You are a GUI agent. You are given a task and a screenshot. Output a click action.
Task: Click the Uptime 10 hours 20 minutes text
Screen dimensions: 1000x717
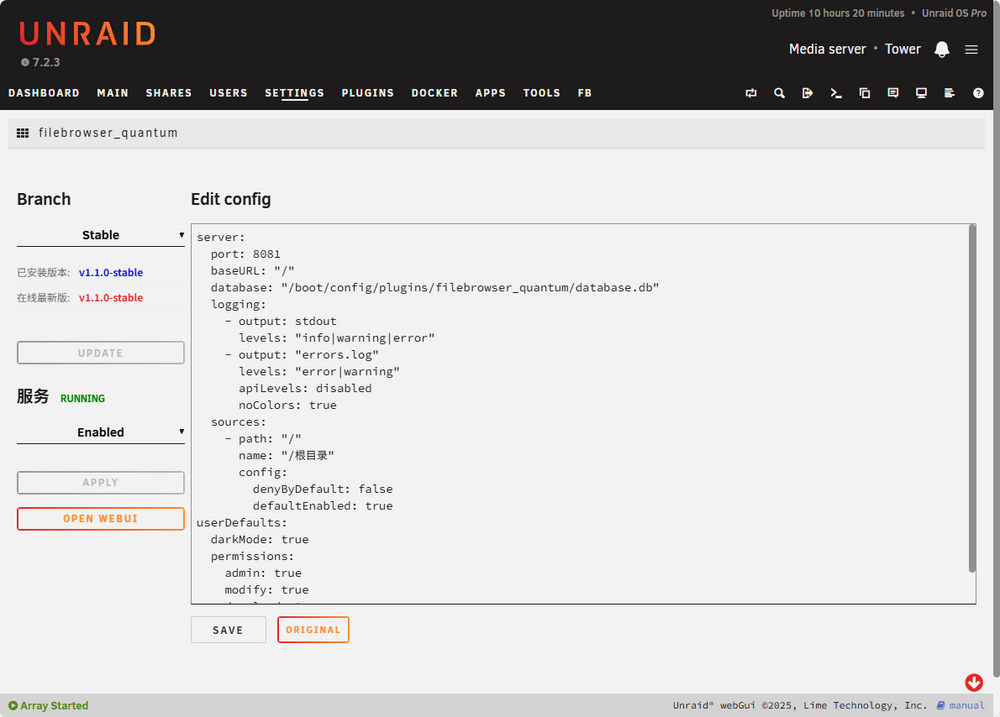pyautogui.click(x=838, y=13)
